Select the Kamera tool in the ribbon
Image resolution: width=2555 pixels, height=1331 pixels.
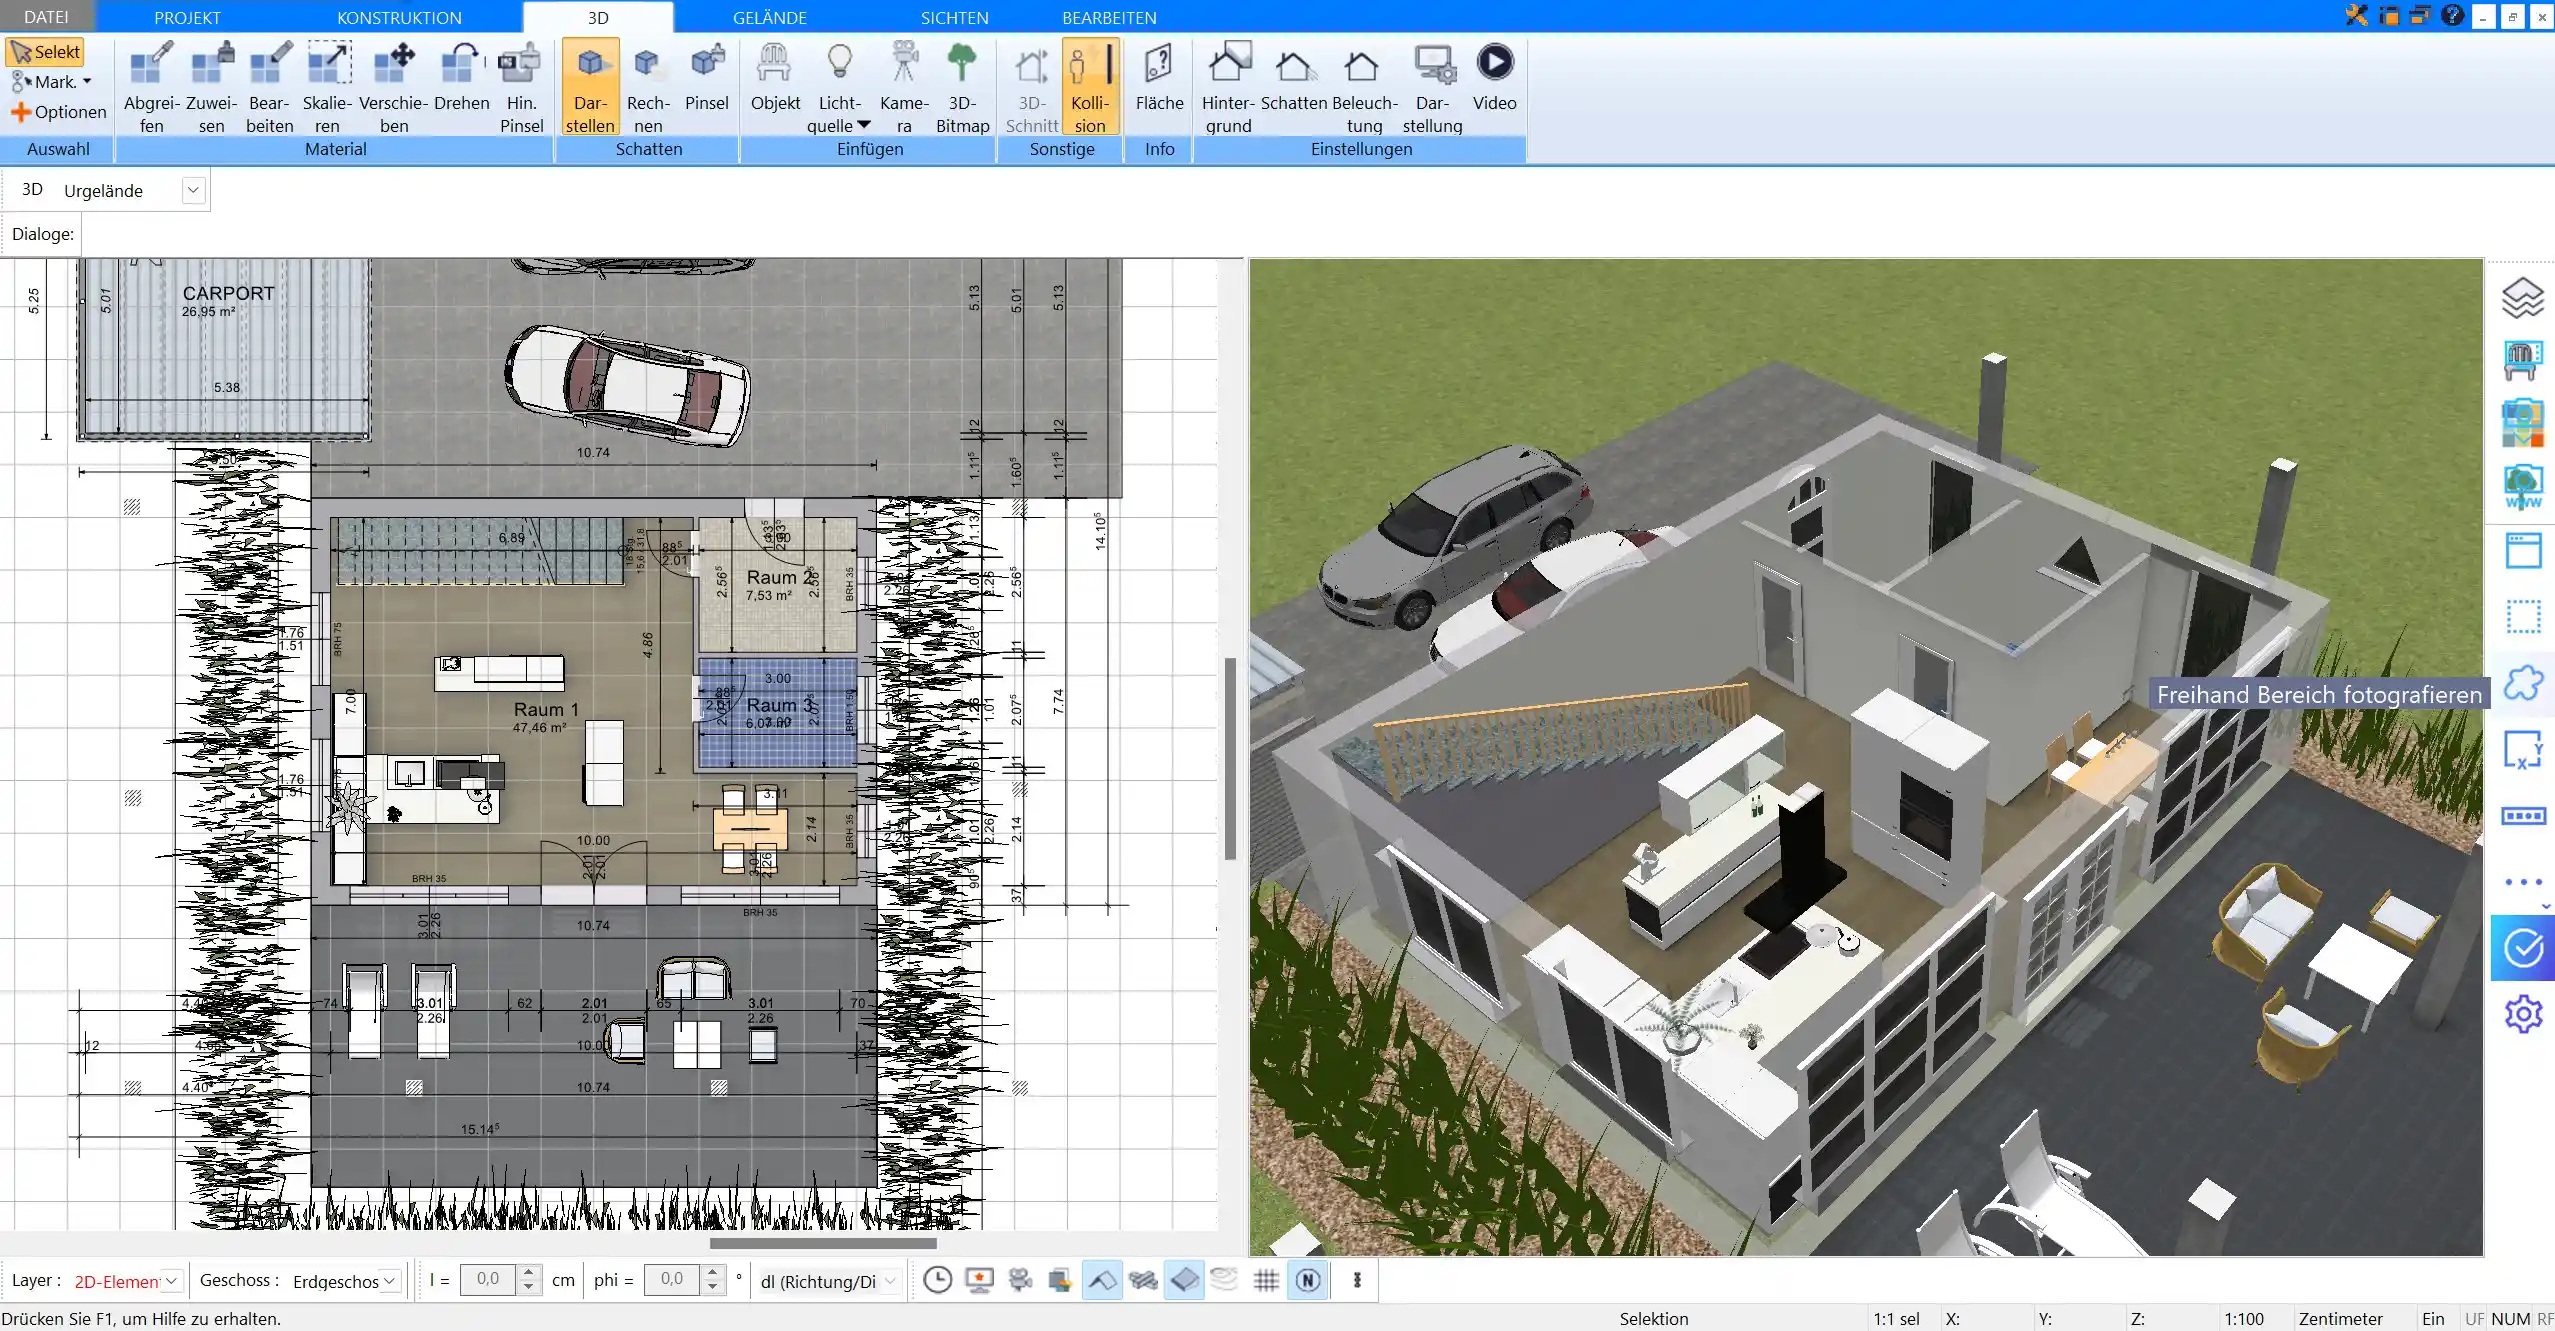click(x=903, y=85)
